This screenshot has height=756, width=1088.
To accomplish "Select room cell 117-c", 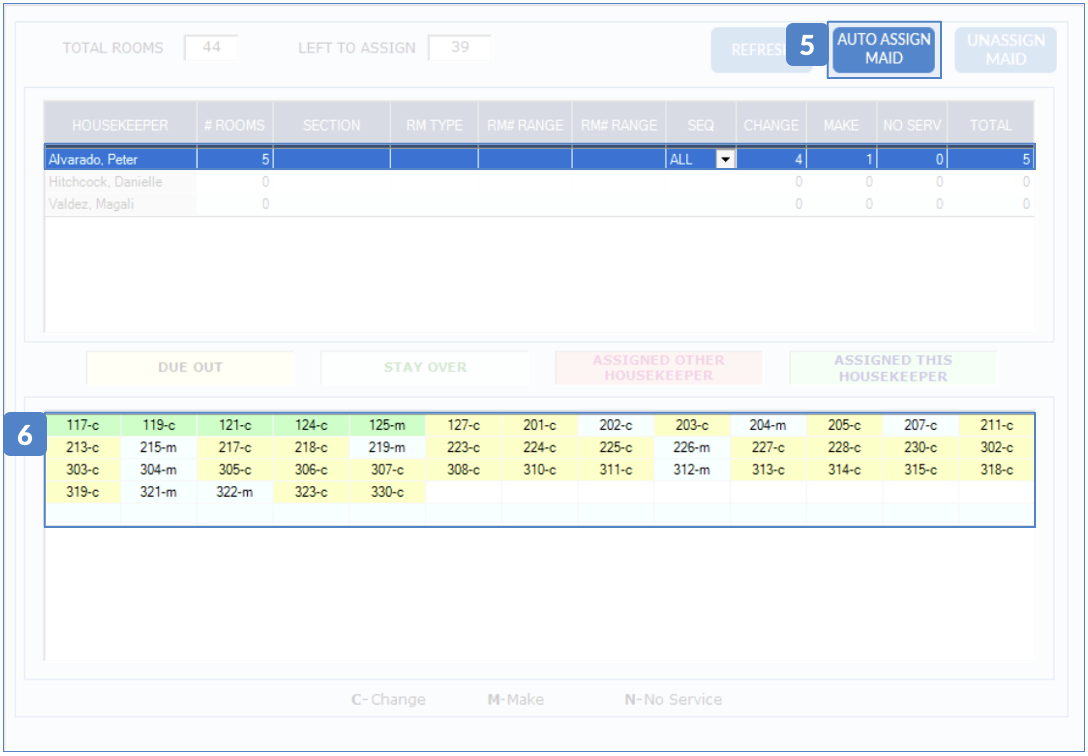I will (x=83, y=426).
